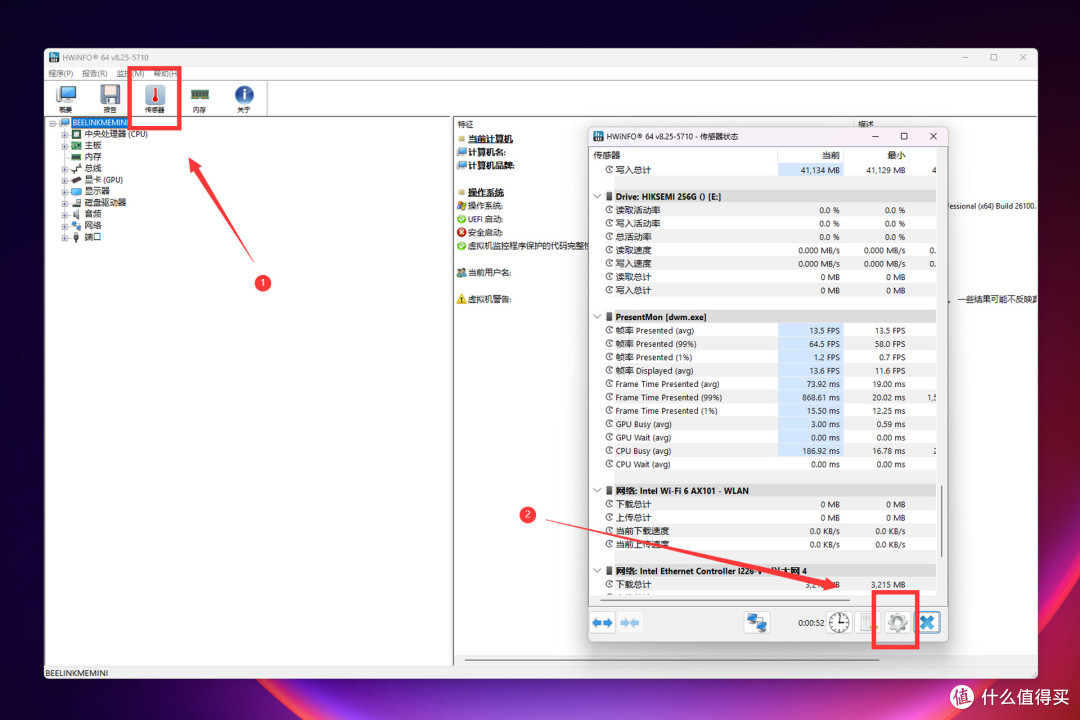Select the 音频 tree item
Image resolution: width=1080 pixels, height=720 pixels.
click(x=92, y=214)
